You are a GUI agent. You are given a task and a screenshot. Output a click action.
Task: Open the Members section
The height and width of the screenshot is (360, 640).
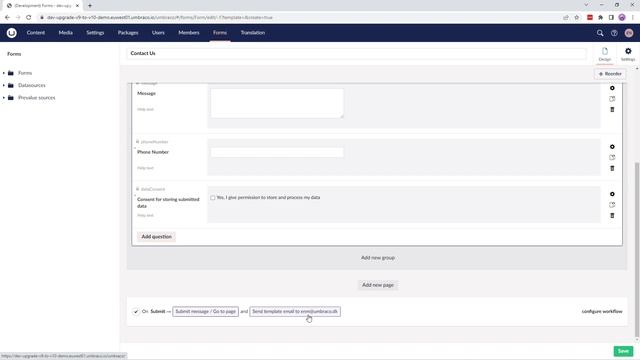click(x=189, y=33)
